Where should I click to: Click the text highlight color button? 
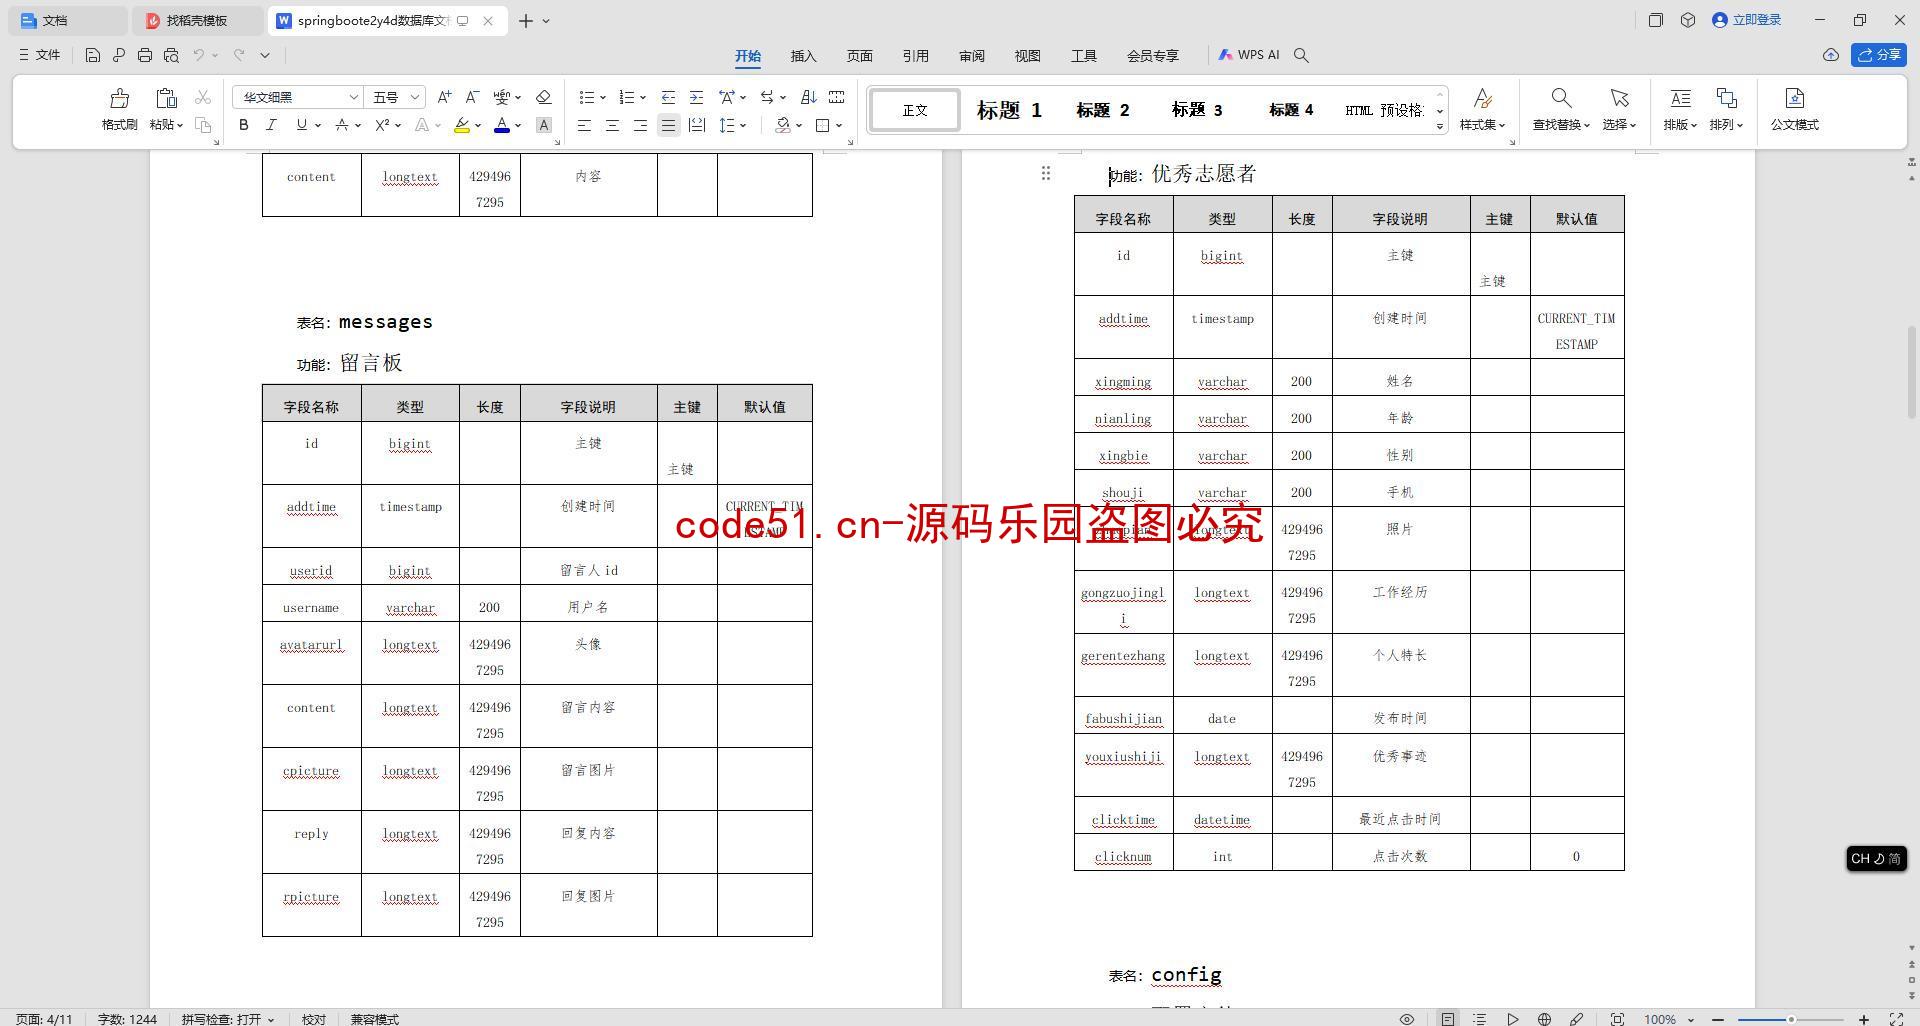tap(461, 125)
